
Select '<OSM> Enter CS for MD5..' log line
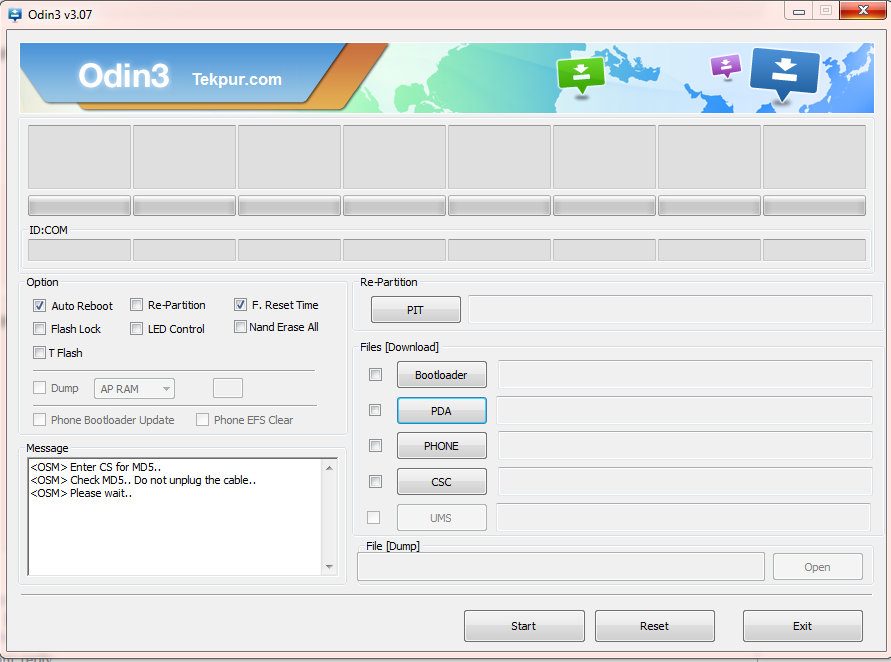[x=95, y=467]
